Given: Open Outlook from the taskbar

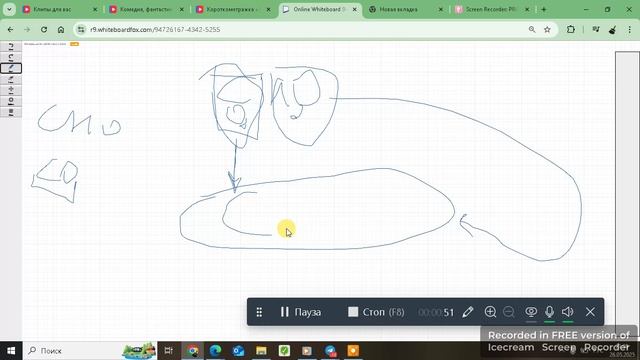Looking at the screenshot, I should pos(238,351).
